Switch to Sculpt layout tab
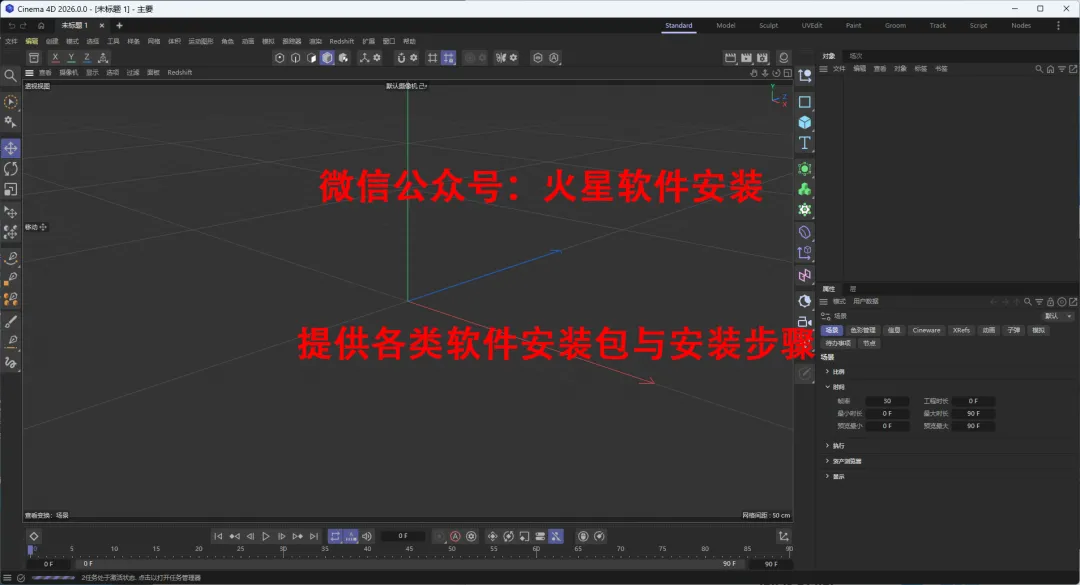This screenshot has height=585, width=1080. [x=769, y=25]
